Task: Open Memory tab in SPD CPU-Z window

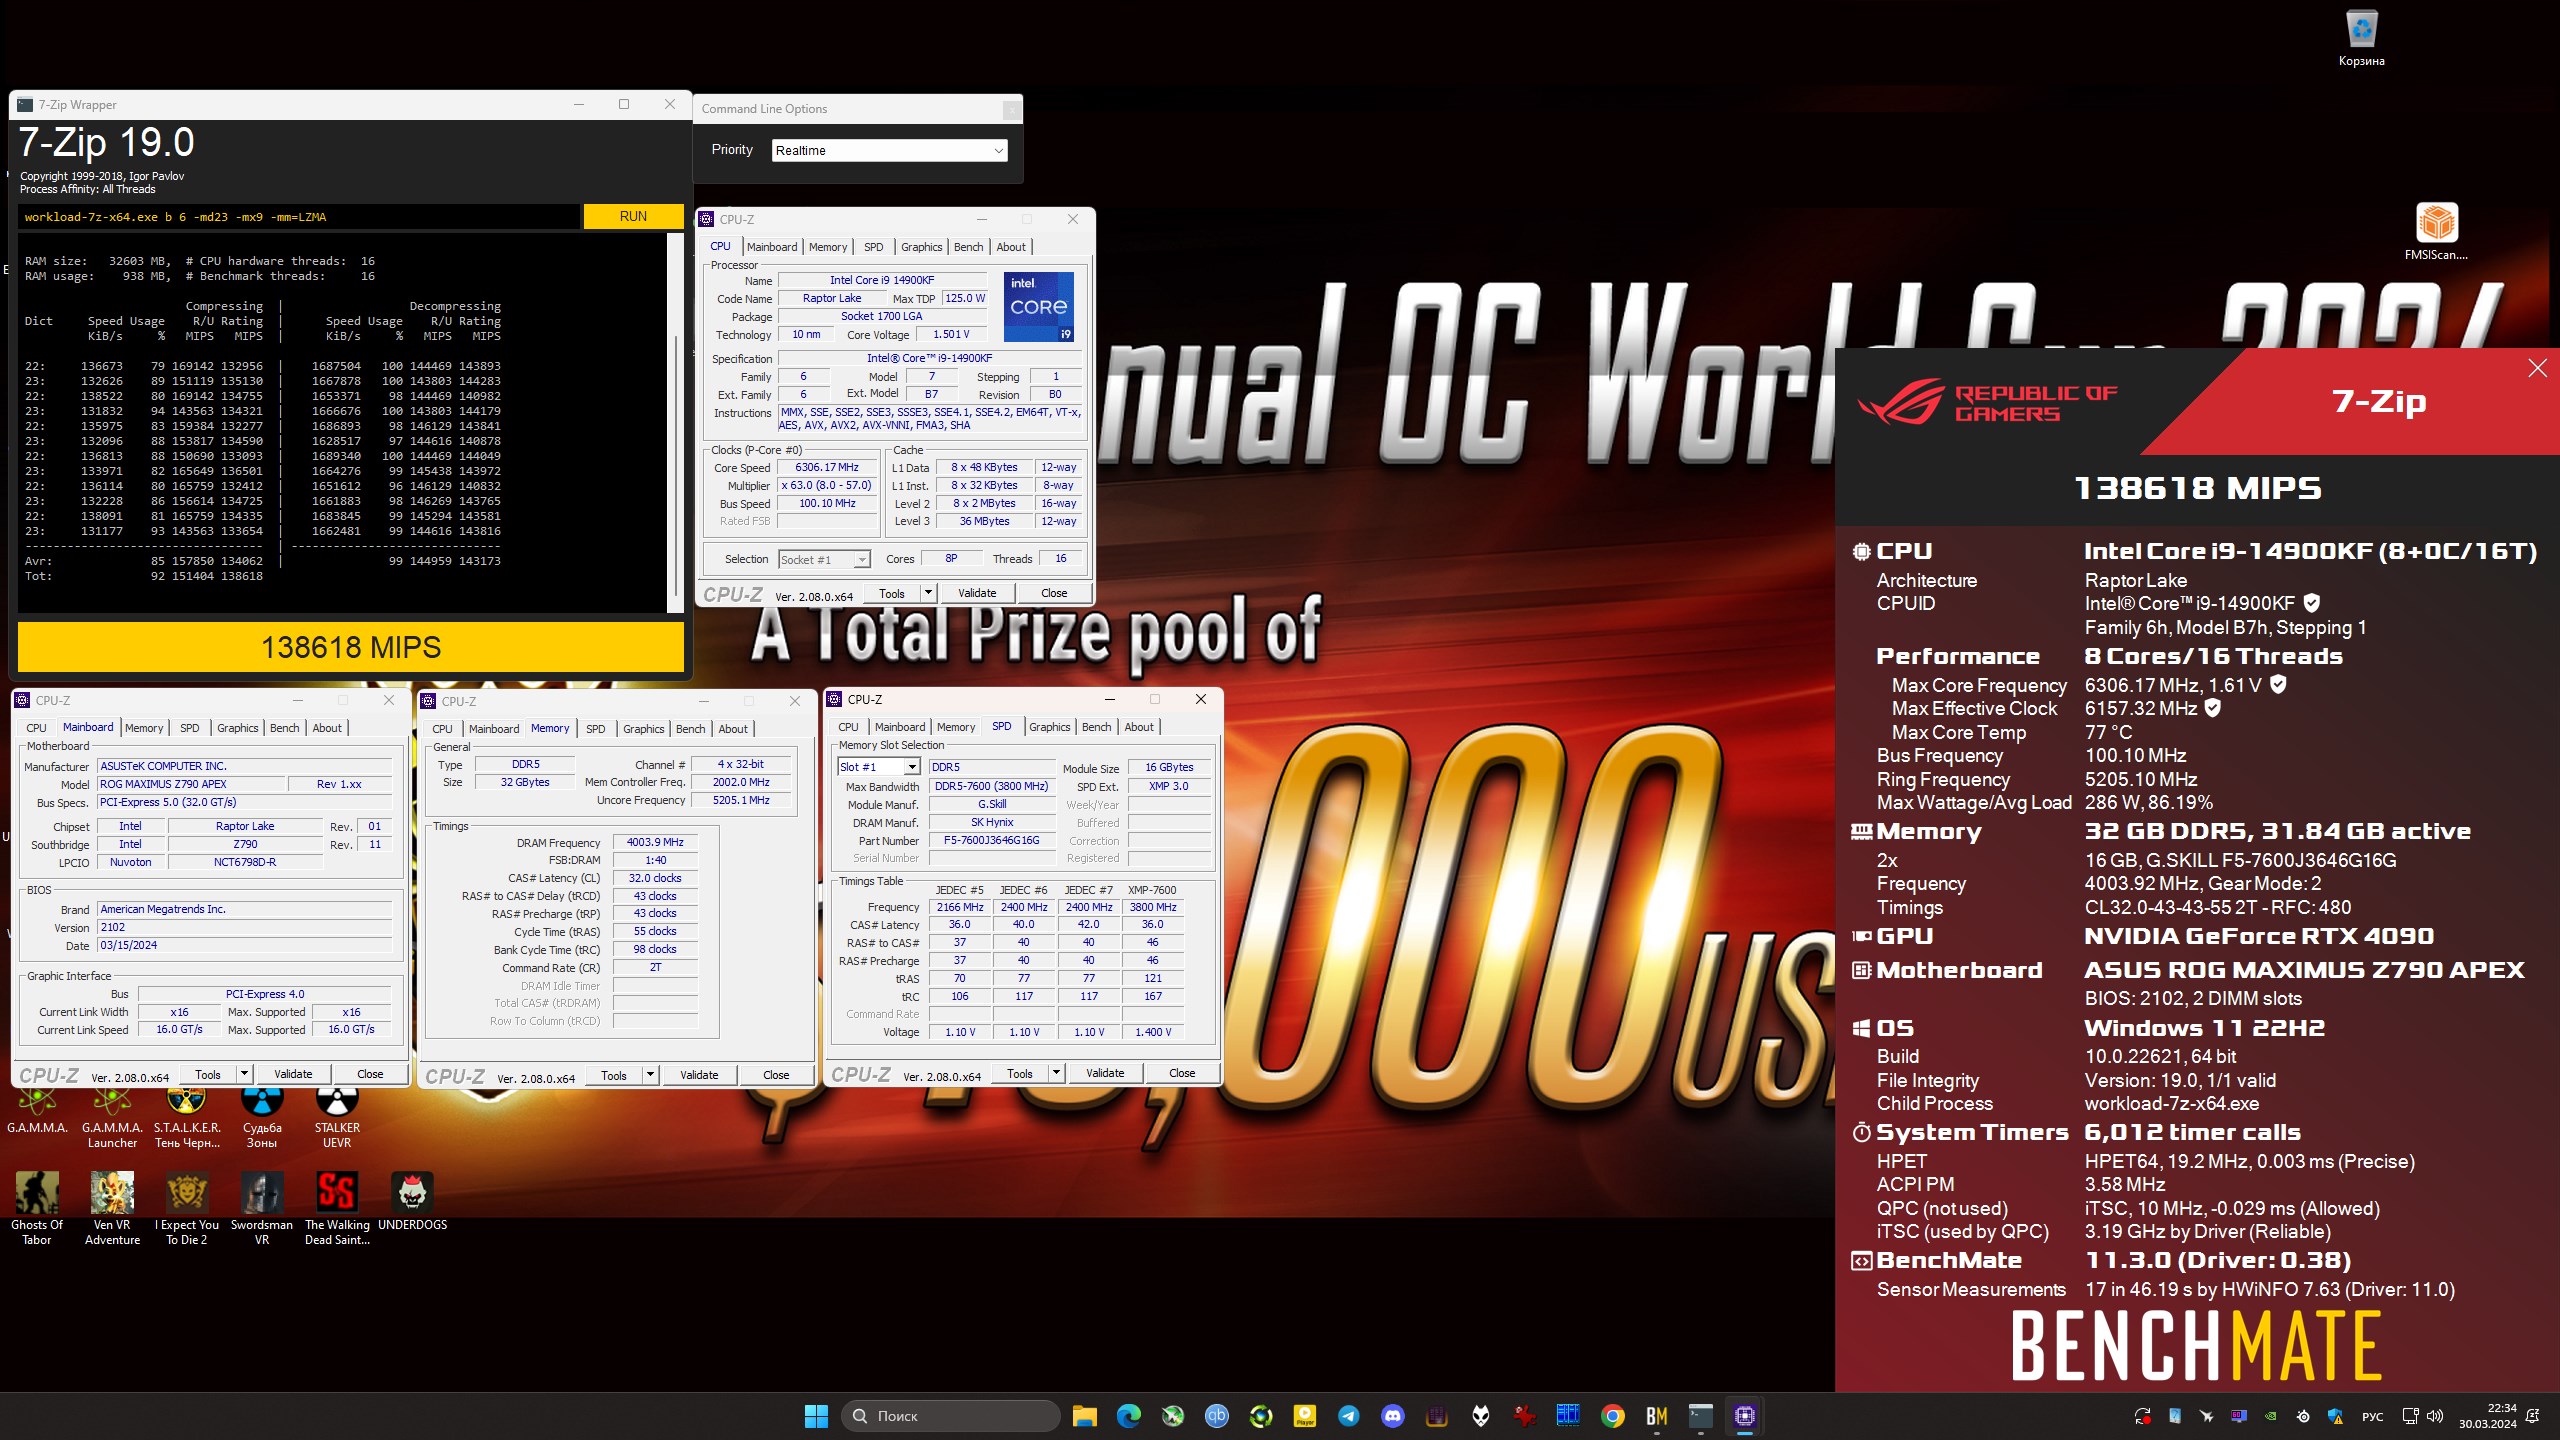Action: click(x=956, y=727)
